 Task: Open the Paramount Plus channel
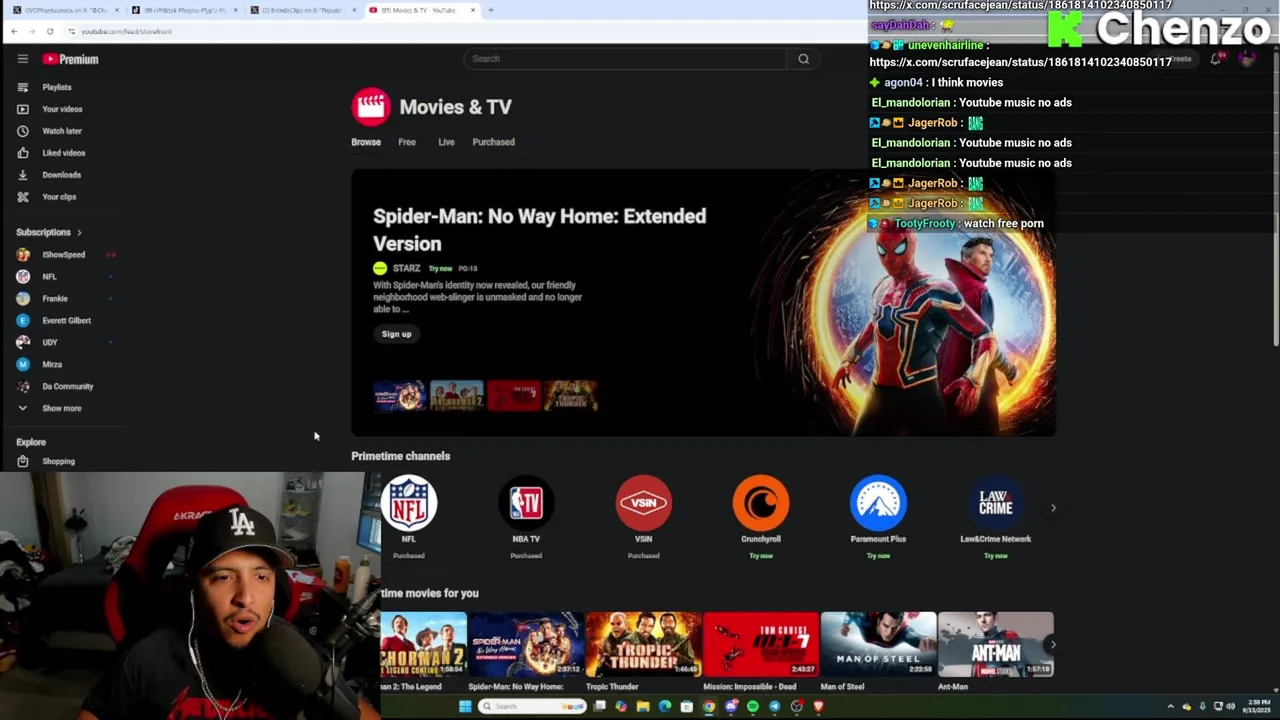(878, 503)
